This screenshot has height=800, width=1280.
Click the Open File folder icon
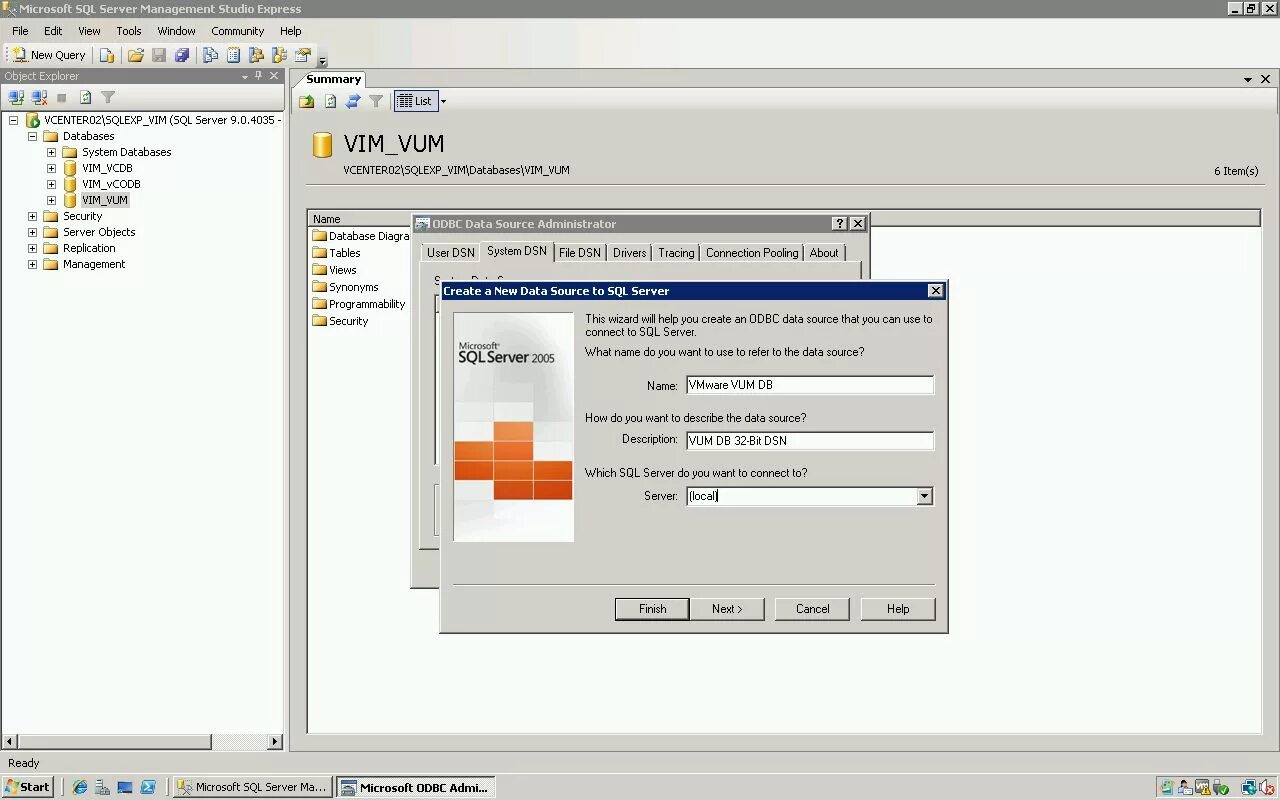(136, 55)
